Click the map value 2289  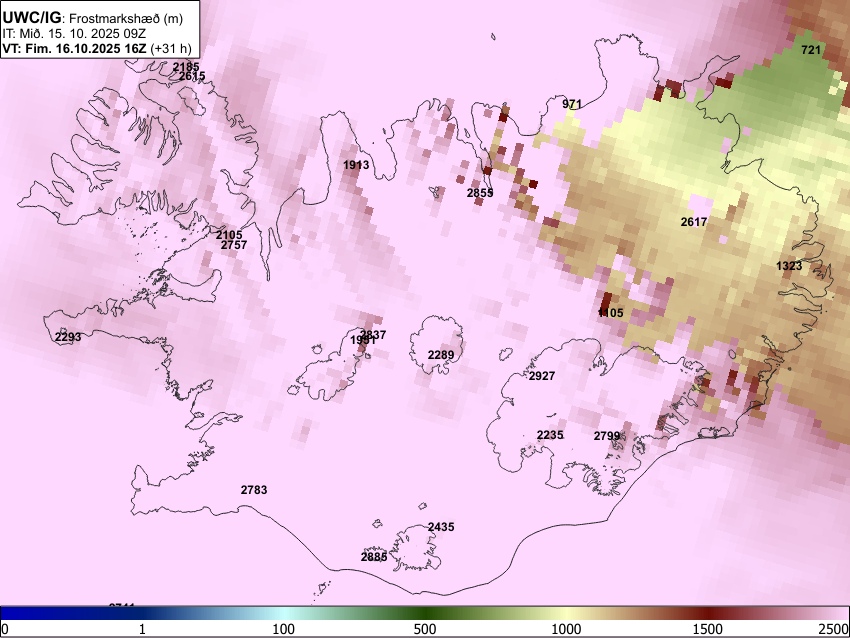pos(441,355)
